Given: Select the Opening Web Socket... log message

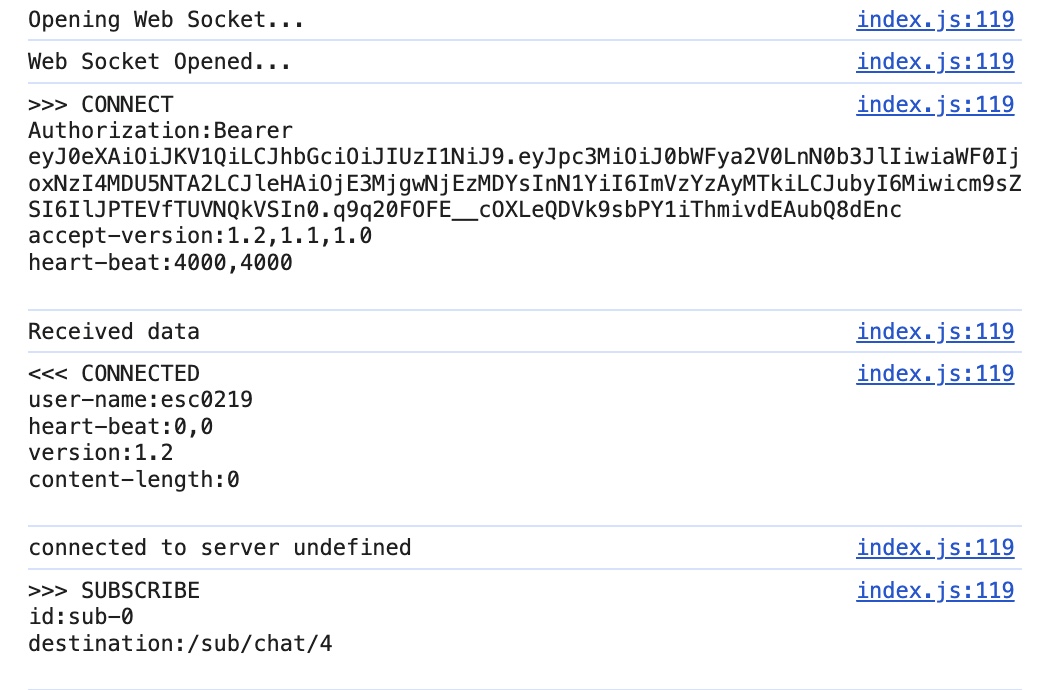Looking at the screenshot, I should [x=165, y=20].
